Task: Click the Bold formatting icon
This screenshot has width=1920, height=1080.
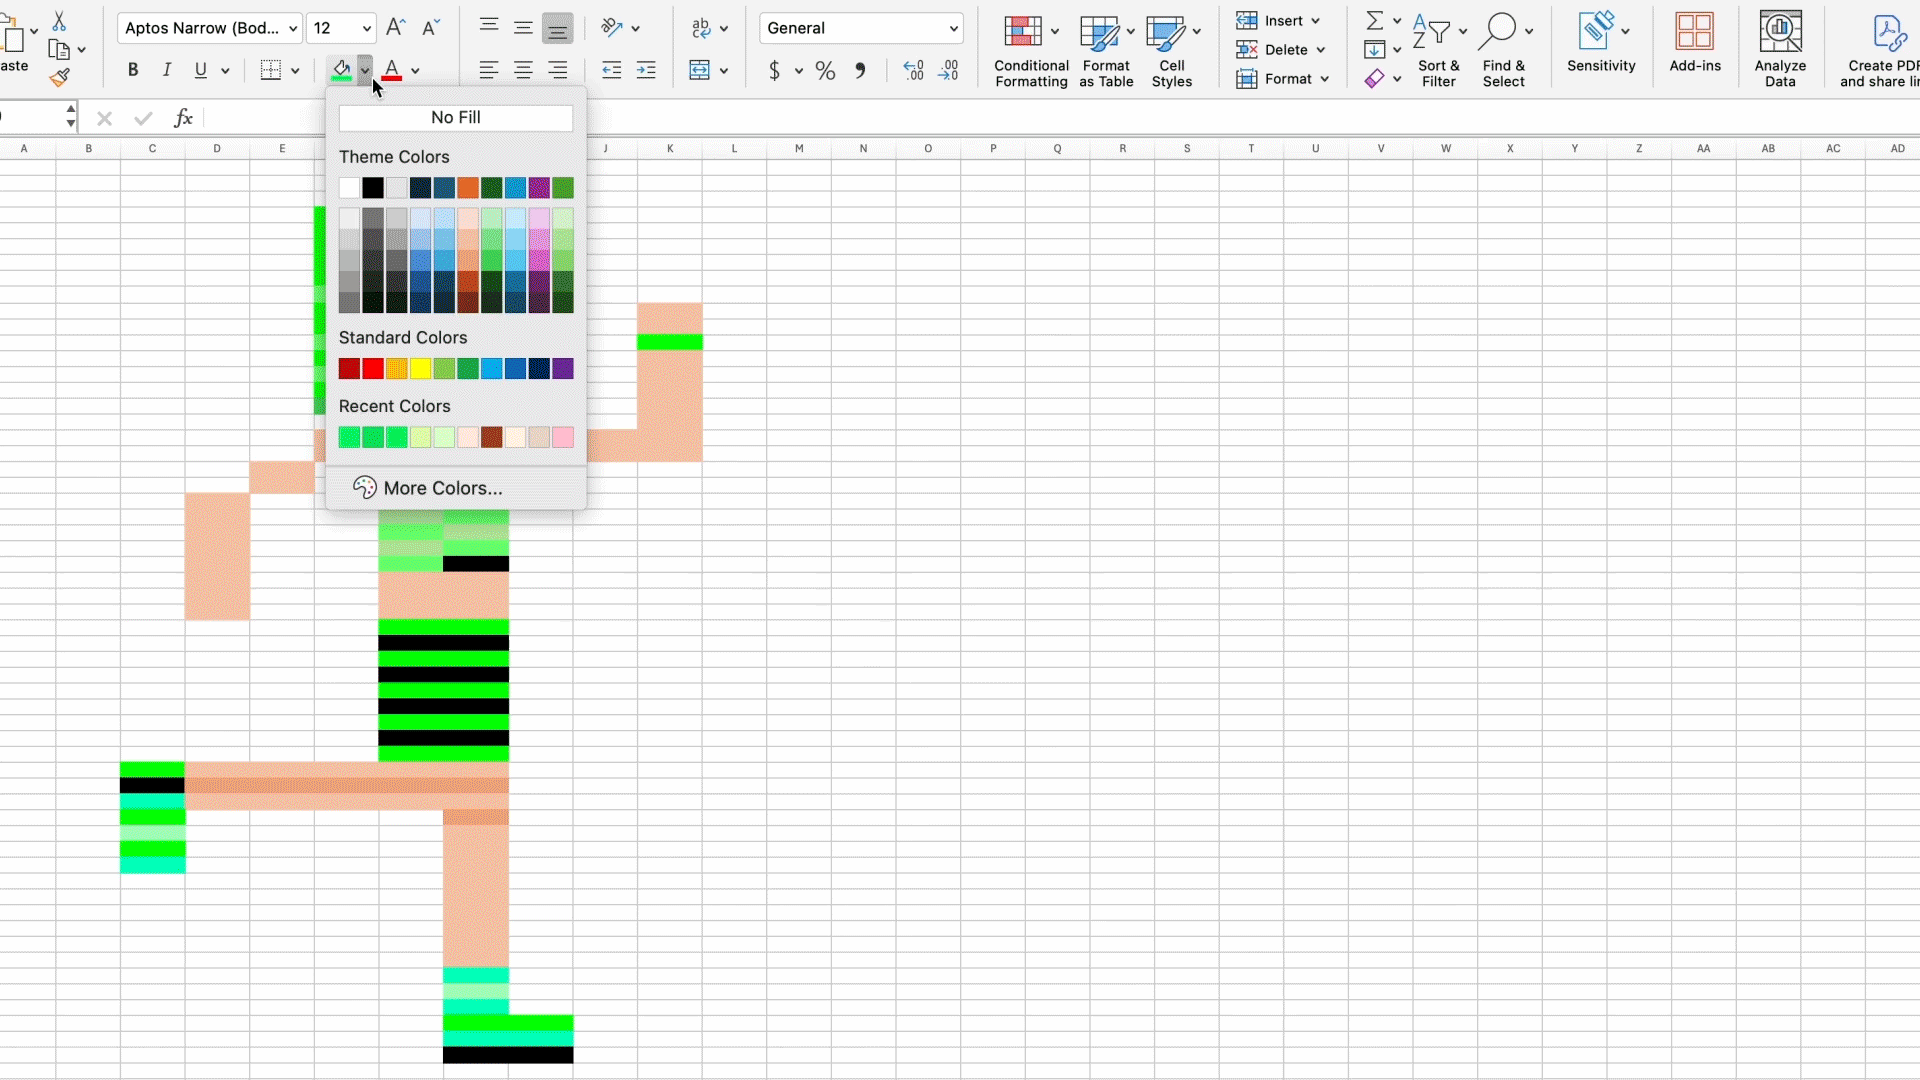Action: (132, 70)
